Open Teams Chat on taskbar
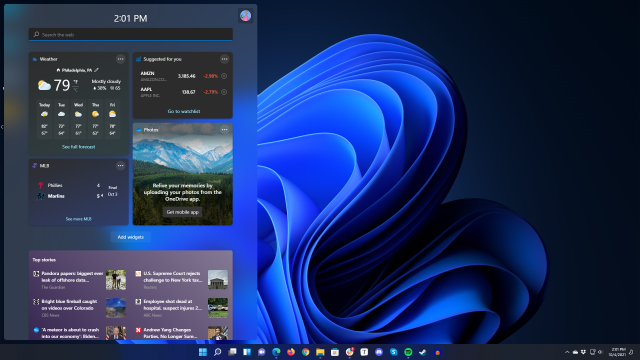 262,352
